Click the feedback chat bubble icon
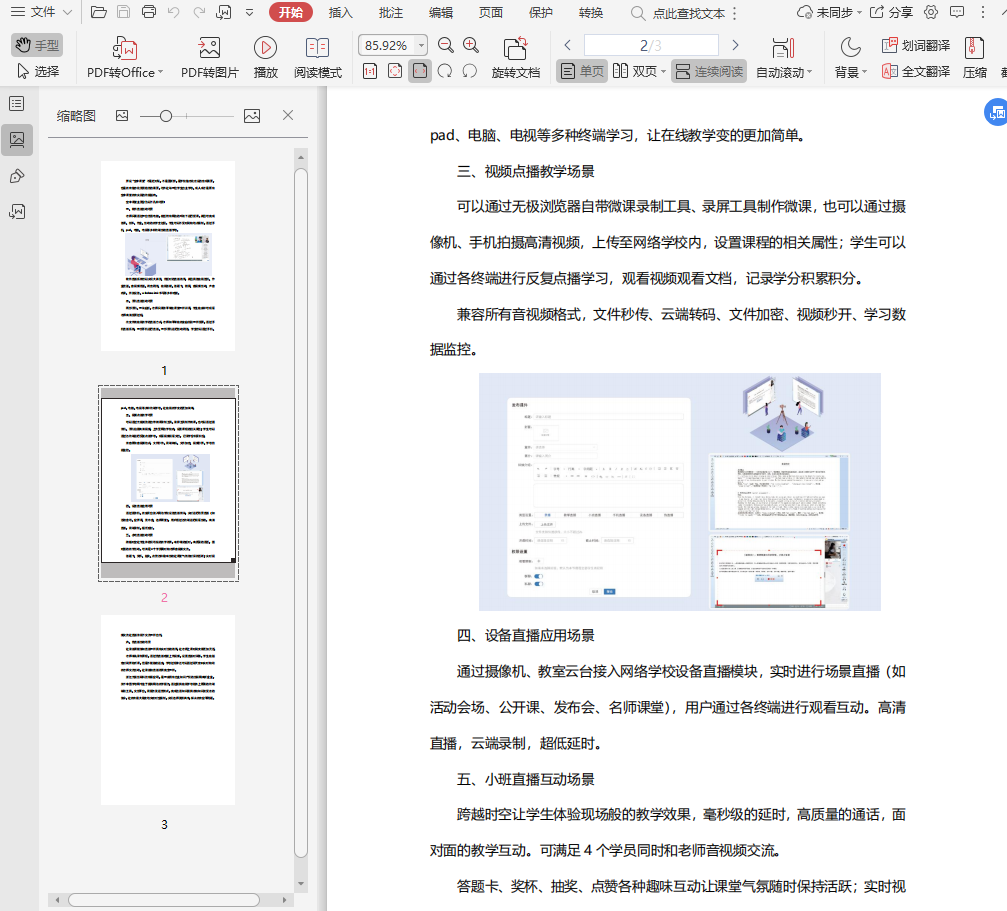1007x911 pixels. click(957, 12)
